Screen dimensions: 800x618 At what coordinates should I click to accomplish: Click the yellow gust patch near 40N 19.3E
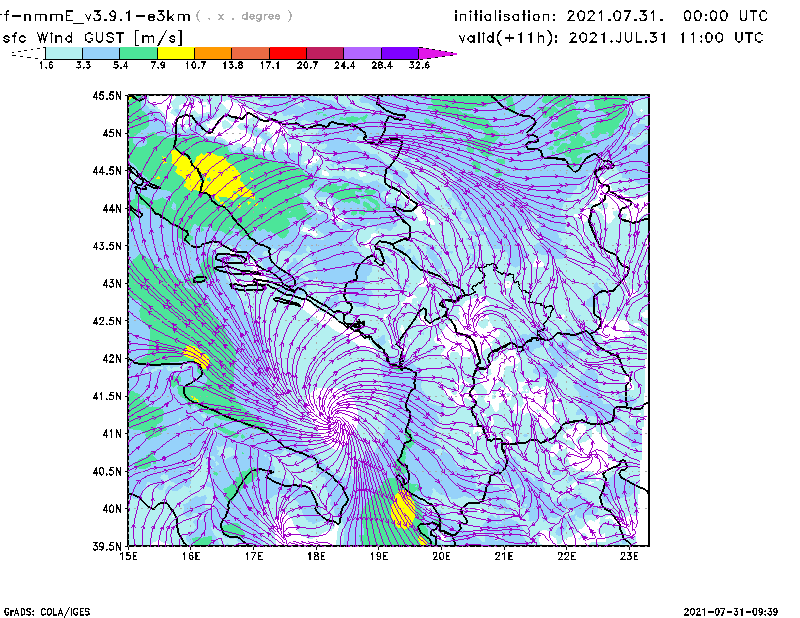tap(403, 508)
